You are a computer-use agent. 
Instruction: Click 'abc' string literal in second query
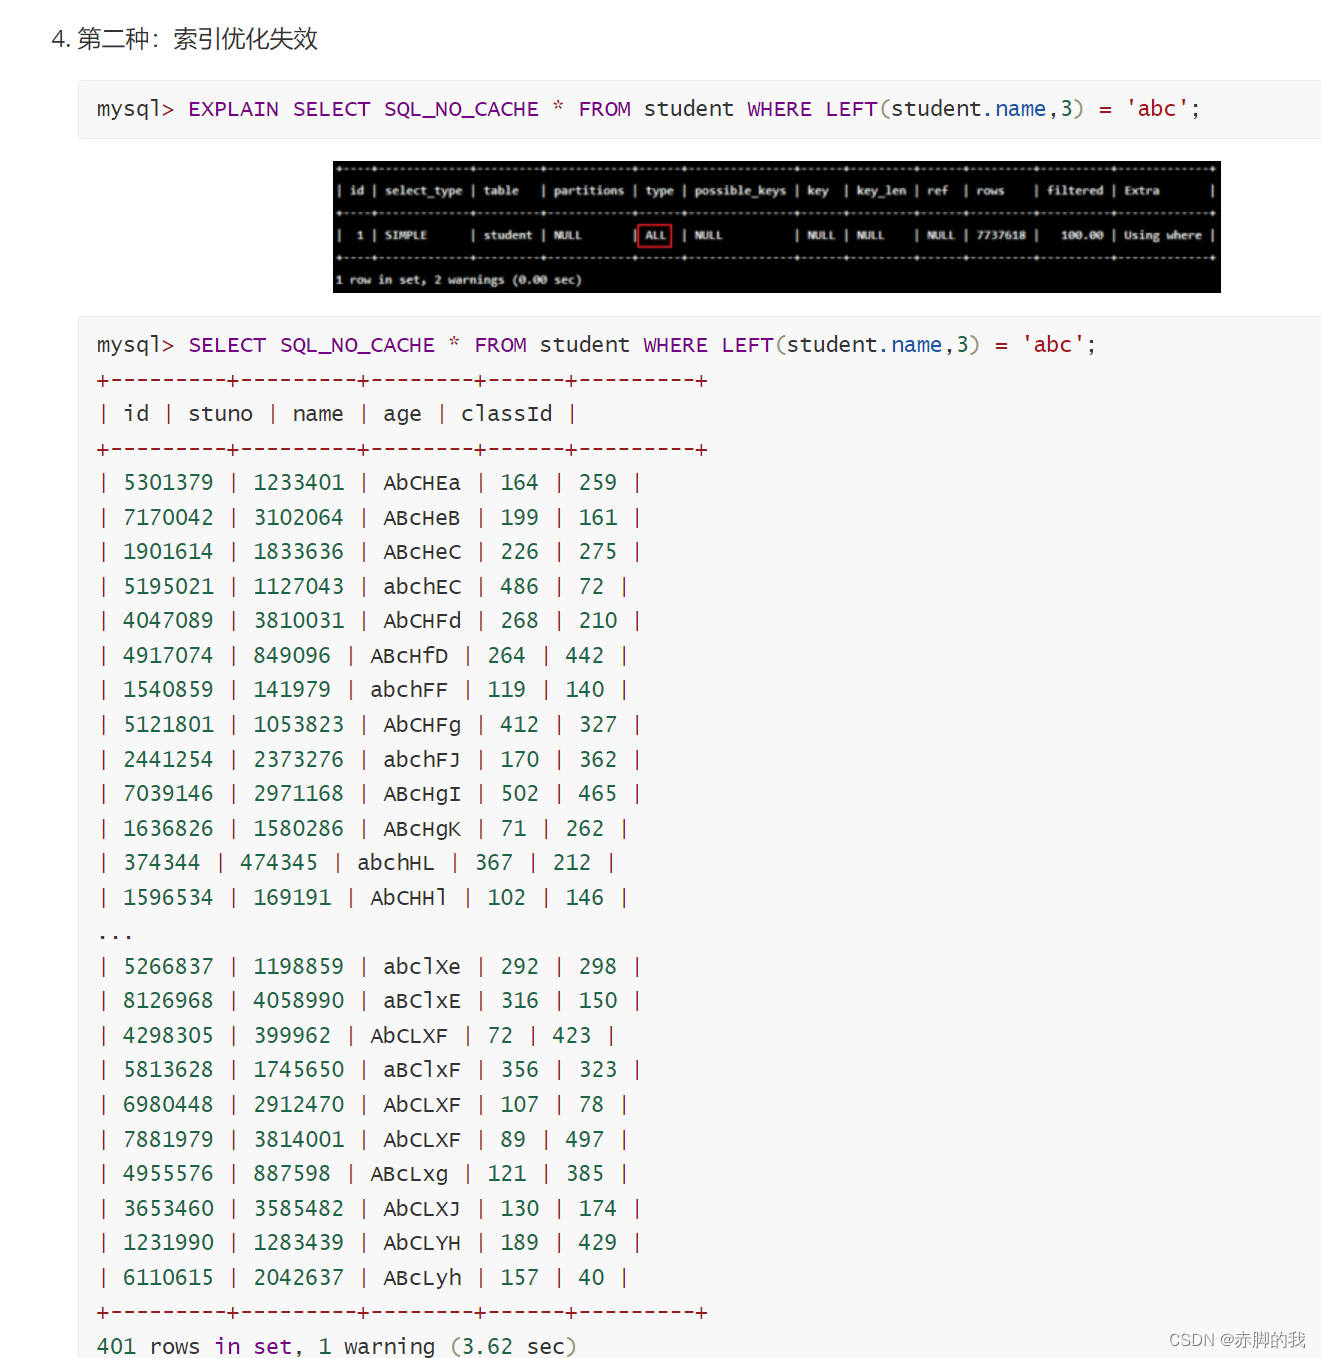pos(1052,345)
